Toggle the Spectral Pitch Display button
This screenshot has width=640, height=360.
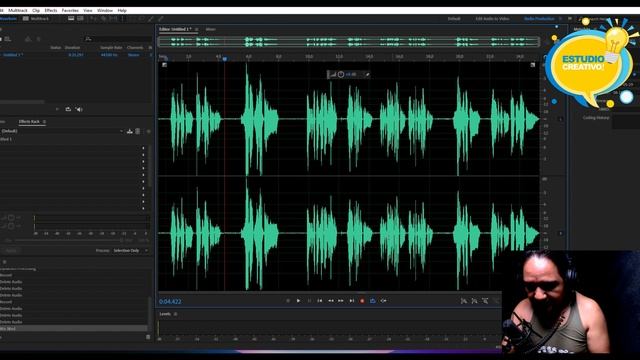tap(80, 18)
